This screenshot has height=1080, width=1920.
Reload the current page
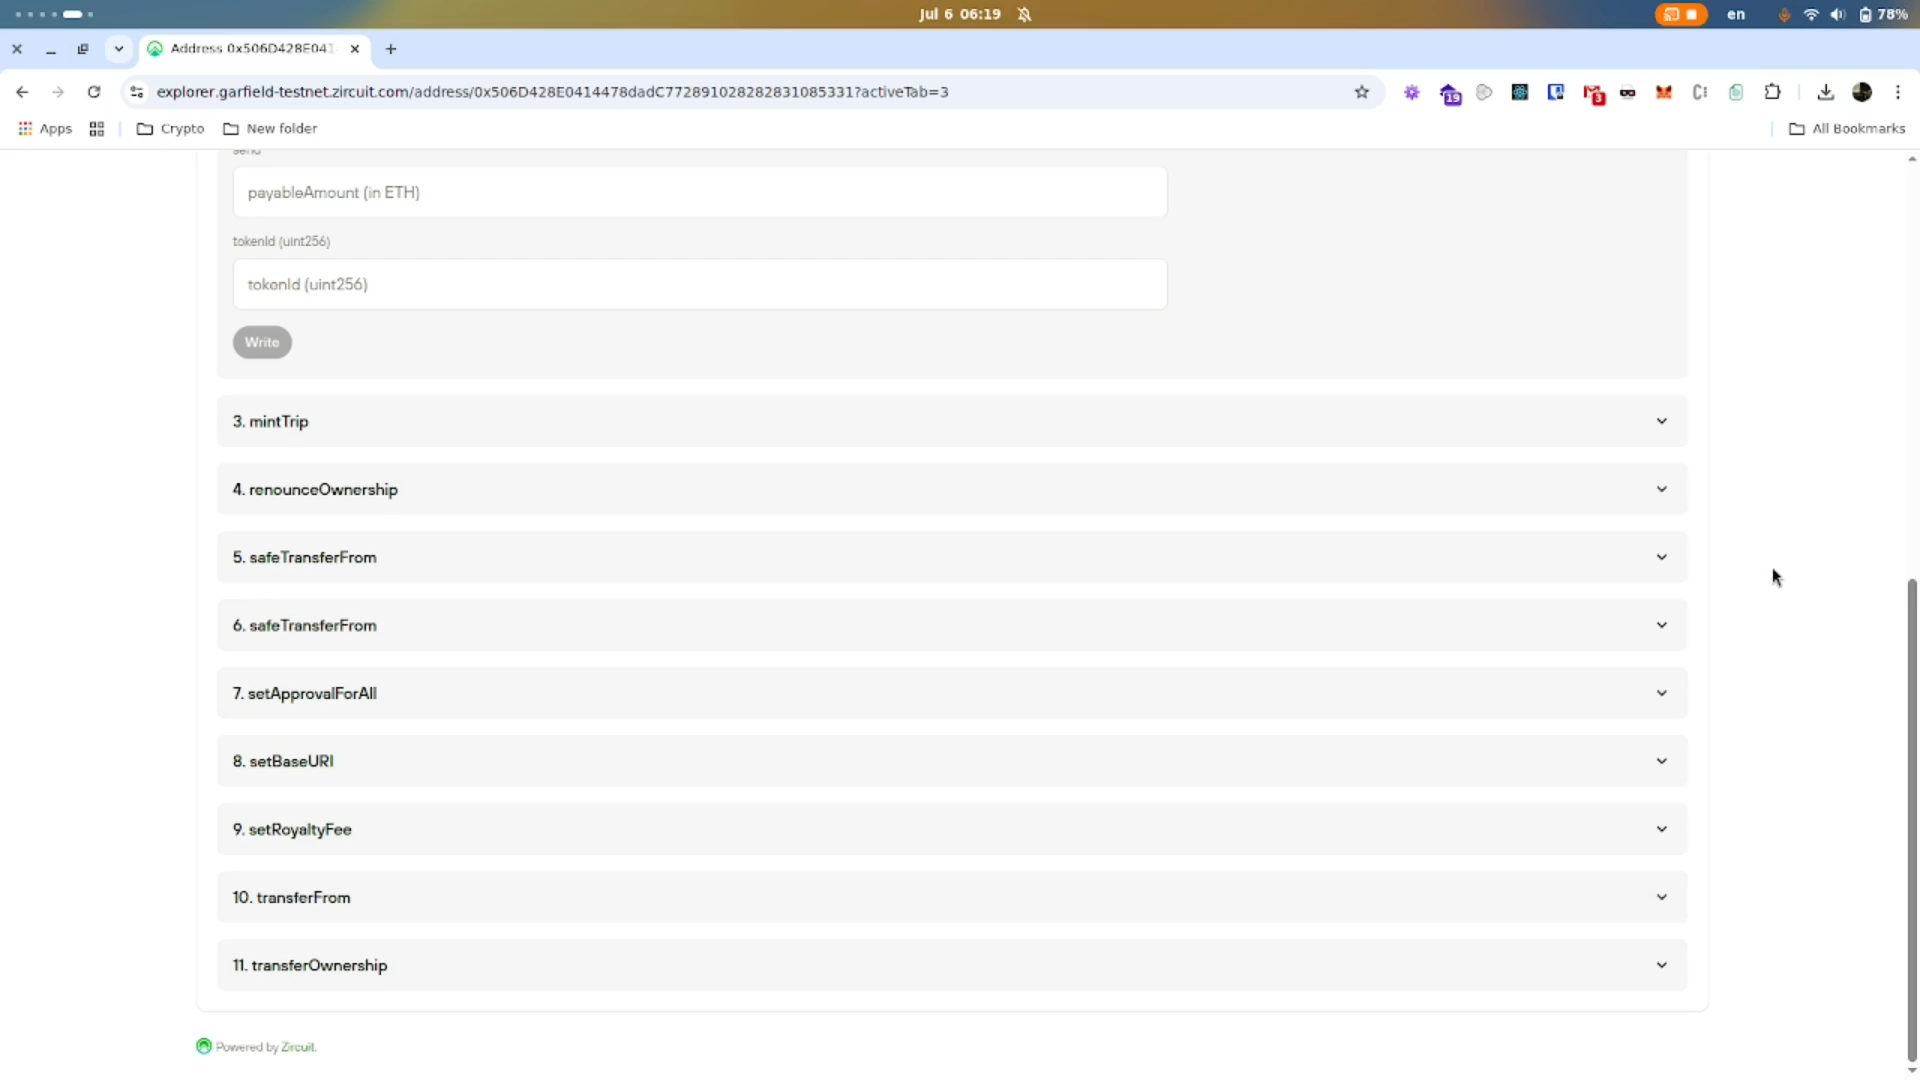tap(94, 92)
